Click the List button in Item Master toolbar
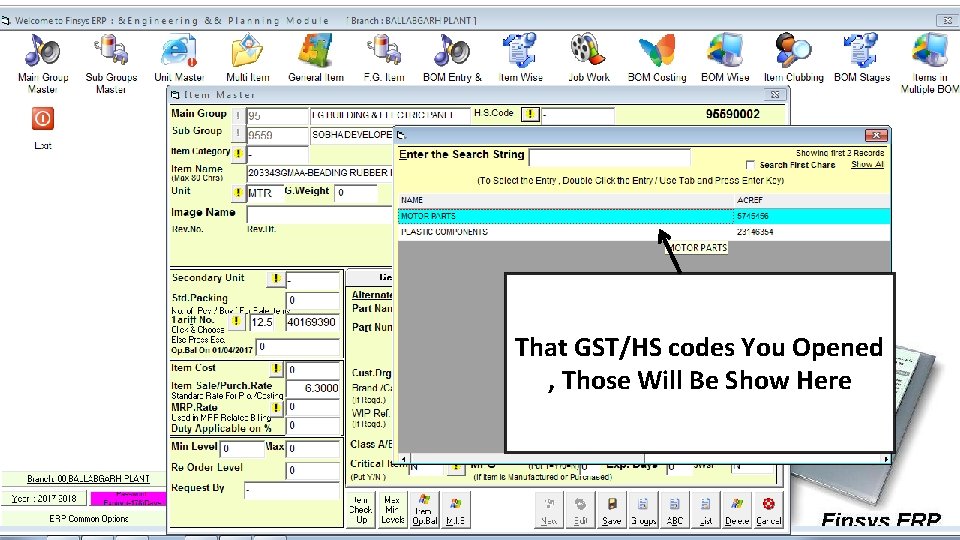Viewport: 960px width, 540px height. click(x=705, y=510)
